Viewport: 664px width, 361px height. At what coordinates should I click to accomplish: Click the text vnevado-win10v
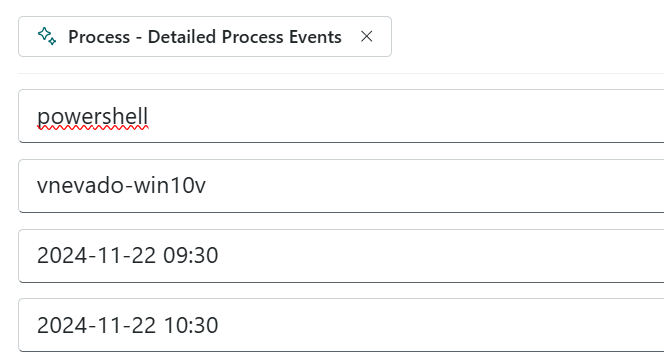[122, 186]
